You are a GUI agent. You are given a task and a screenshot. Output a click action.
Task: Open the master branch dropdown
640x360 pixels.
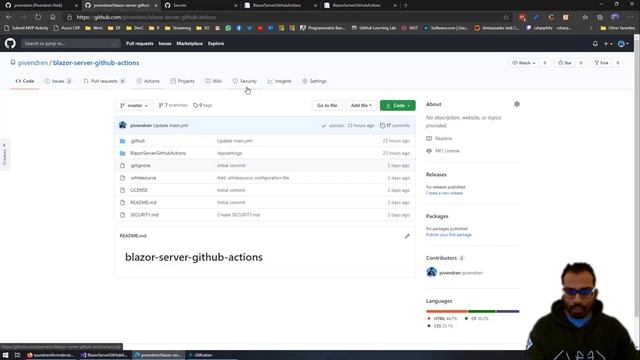[134, 105]
